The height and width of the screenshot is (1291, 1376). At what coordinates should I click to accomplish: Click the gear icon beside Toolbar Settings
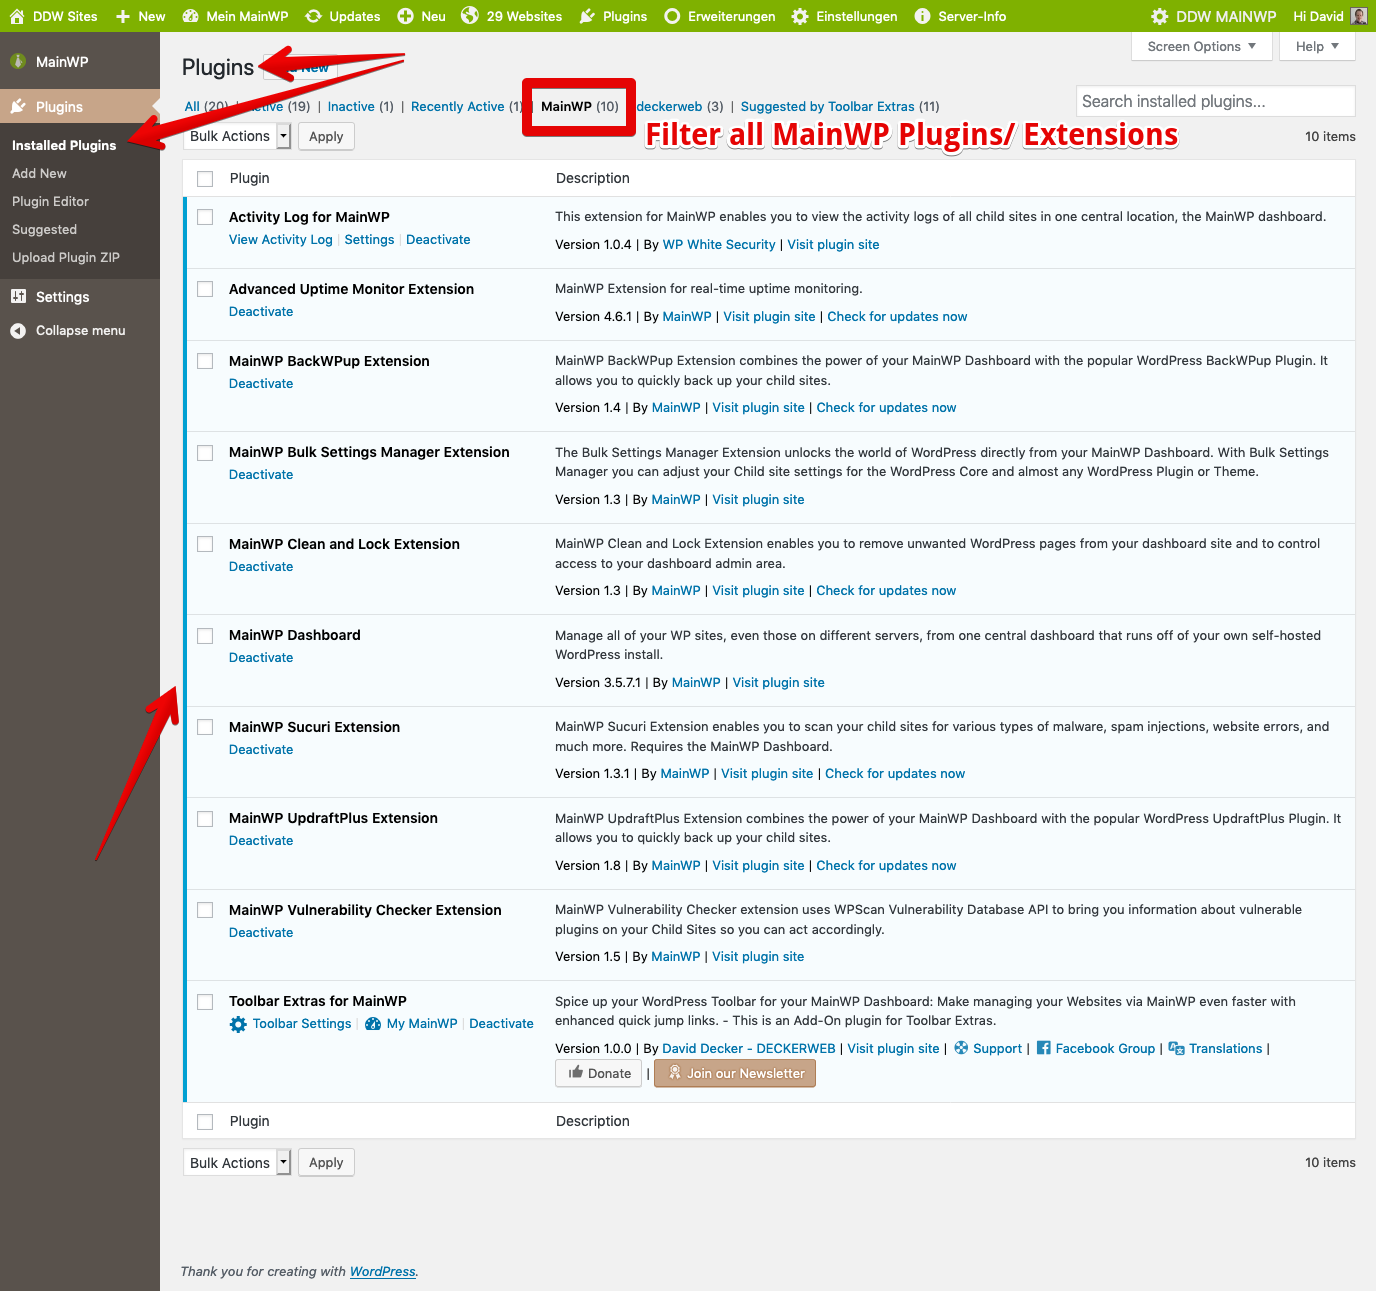pyautogui.click(x=238, y=1024)
